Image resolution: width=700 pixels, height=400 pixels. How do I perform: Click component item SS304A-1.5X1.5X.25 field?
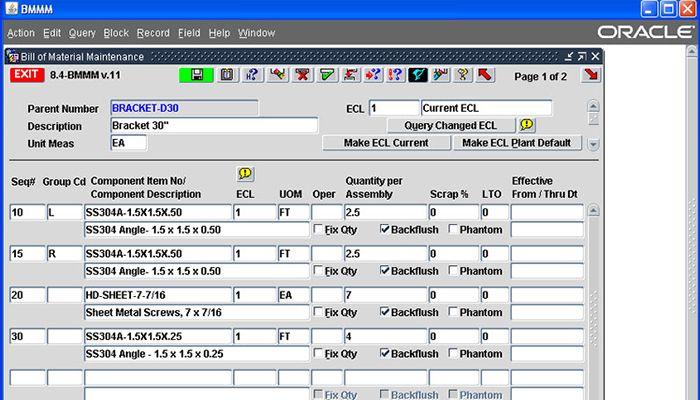(x=158, y=336)
